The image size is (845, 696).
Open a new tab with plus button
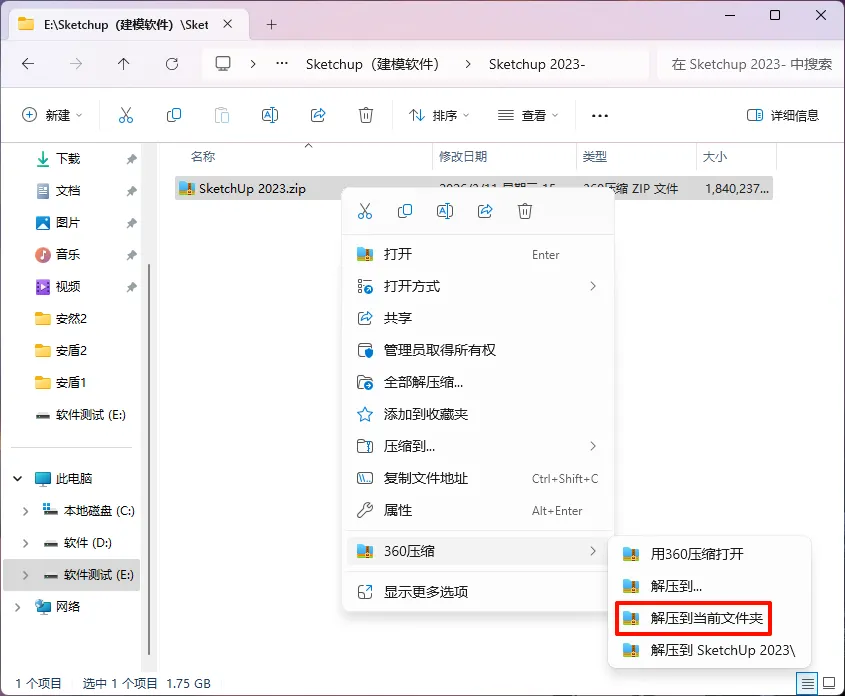[272, 25]
